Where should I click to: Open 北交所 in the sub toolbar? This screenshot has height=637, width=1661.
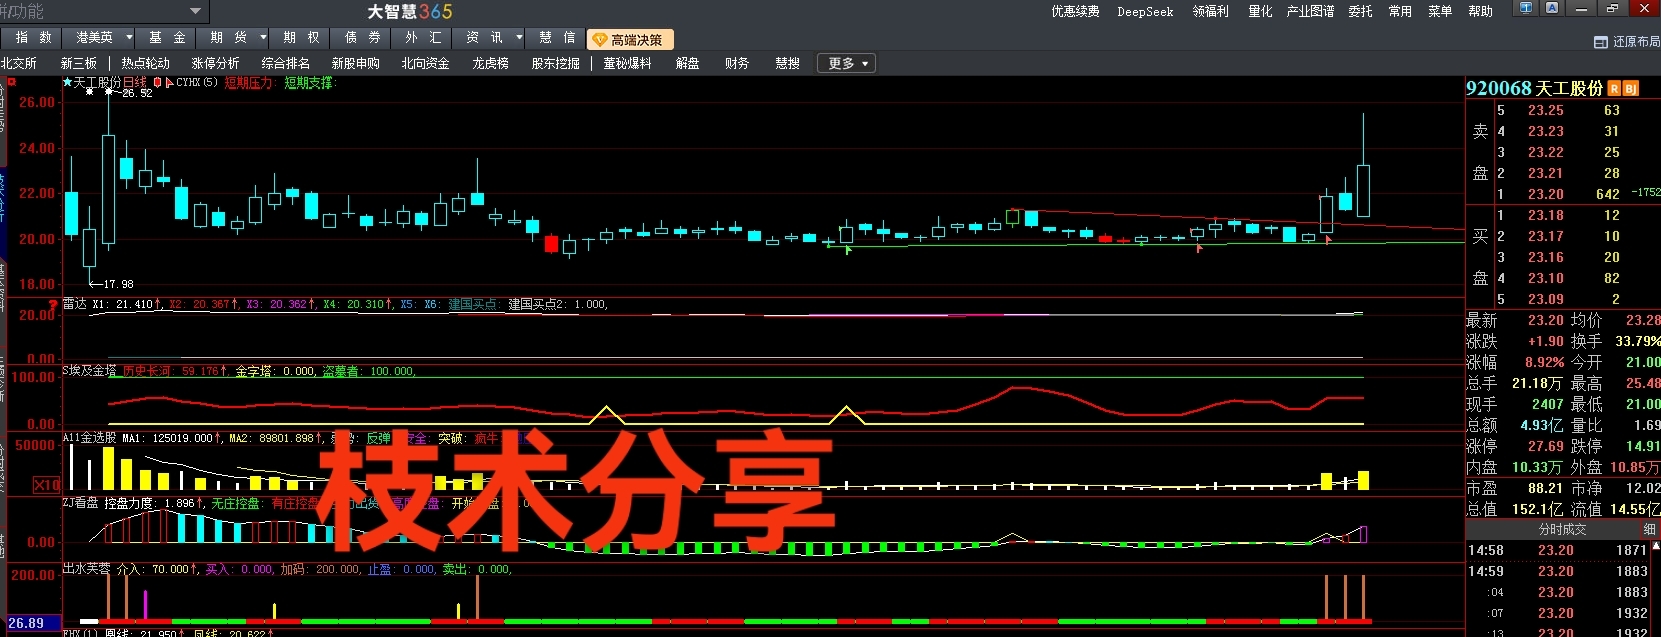point(19,63)
